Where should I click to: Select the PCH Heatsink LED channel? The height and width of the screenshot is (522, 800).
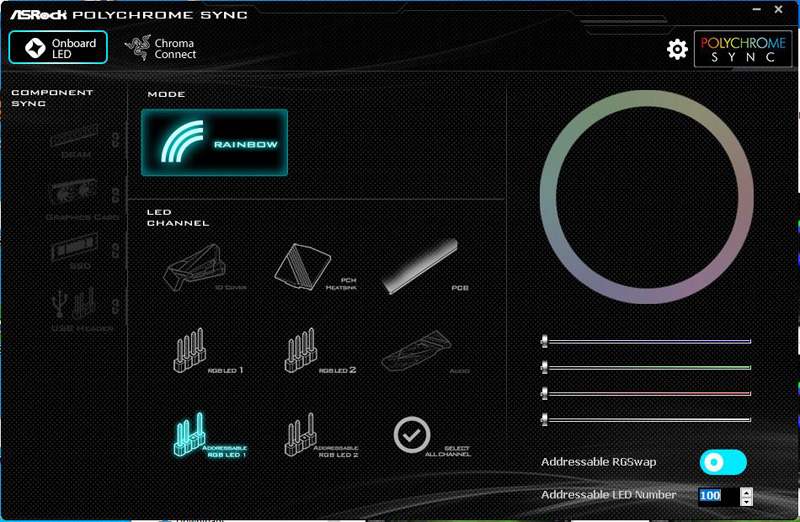[x=315, y=267]
